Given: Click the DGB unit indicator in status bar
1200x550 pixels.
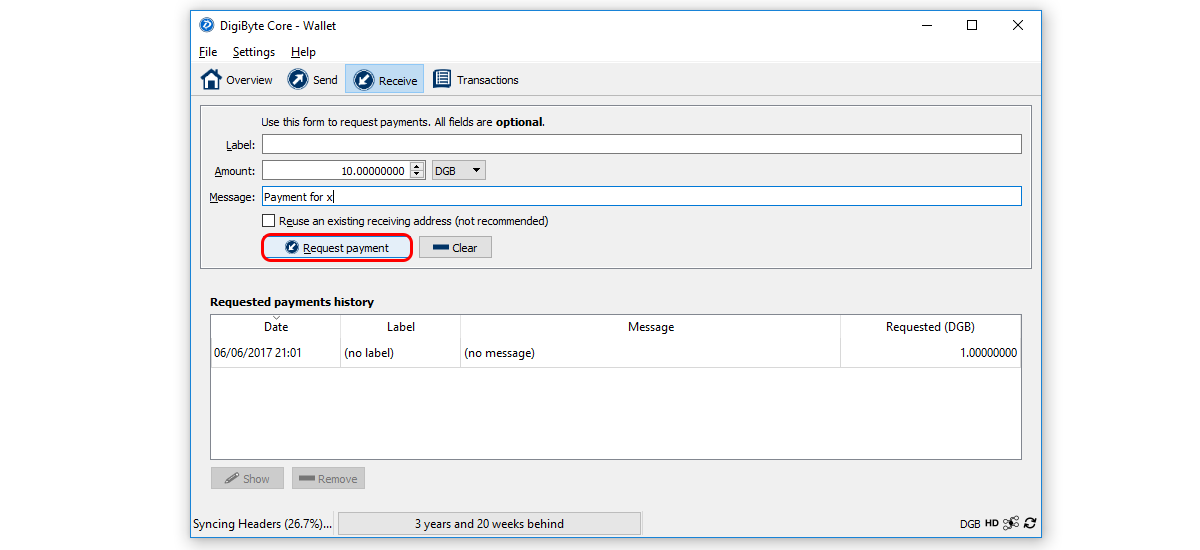Looking at the screenshot, I should coord(970,523).
